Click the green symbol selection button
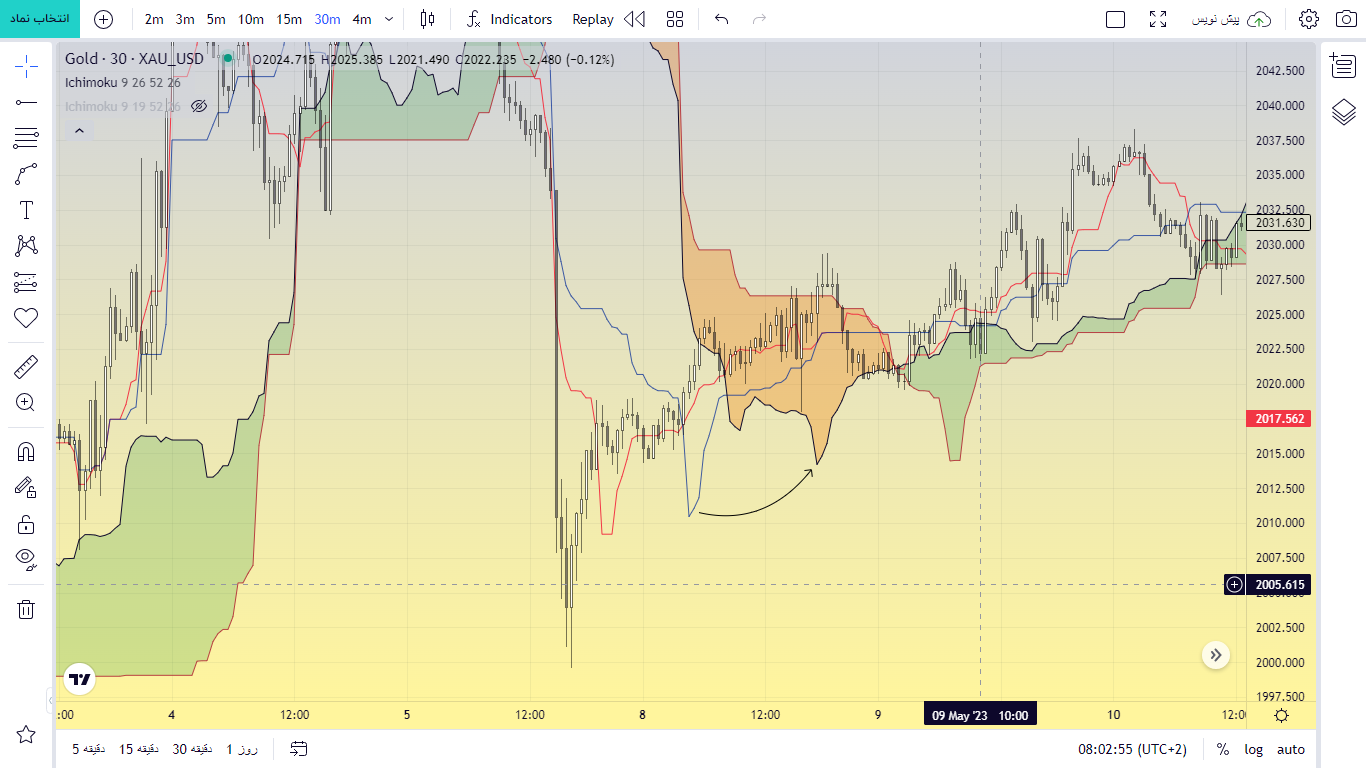Image resolution: width=1366 pixels, height=768 pixels. pos(40,19)
